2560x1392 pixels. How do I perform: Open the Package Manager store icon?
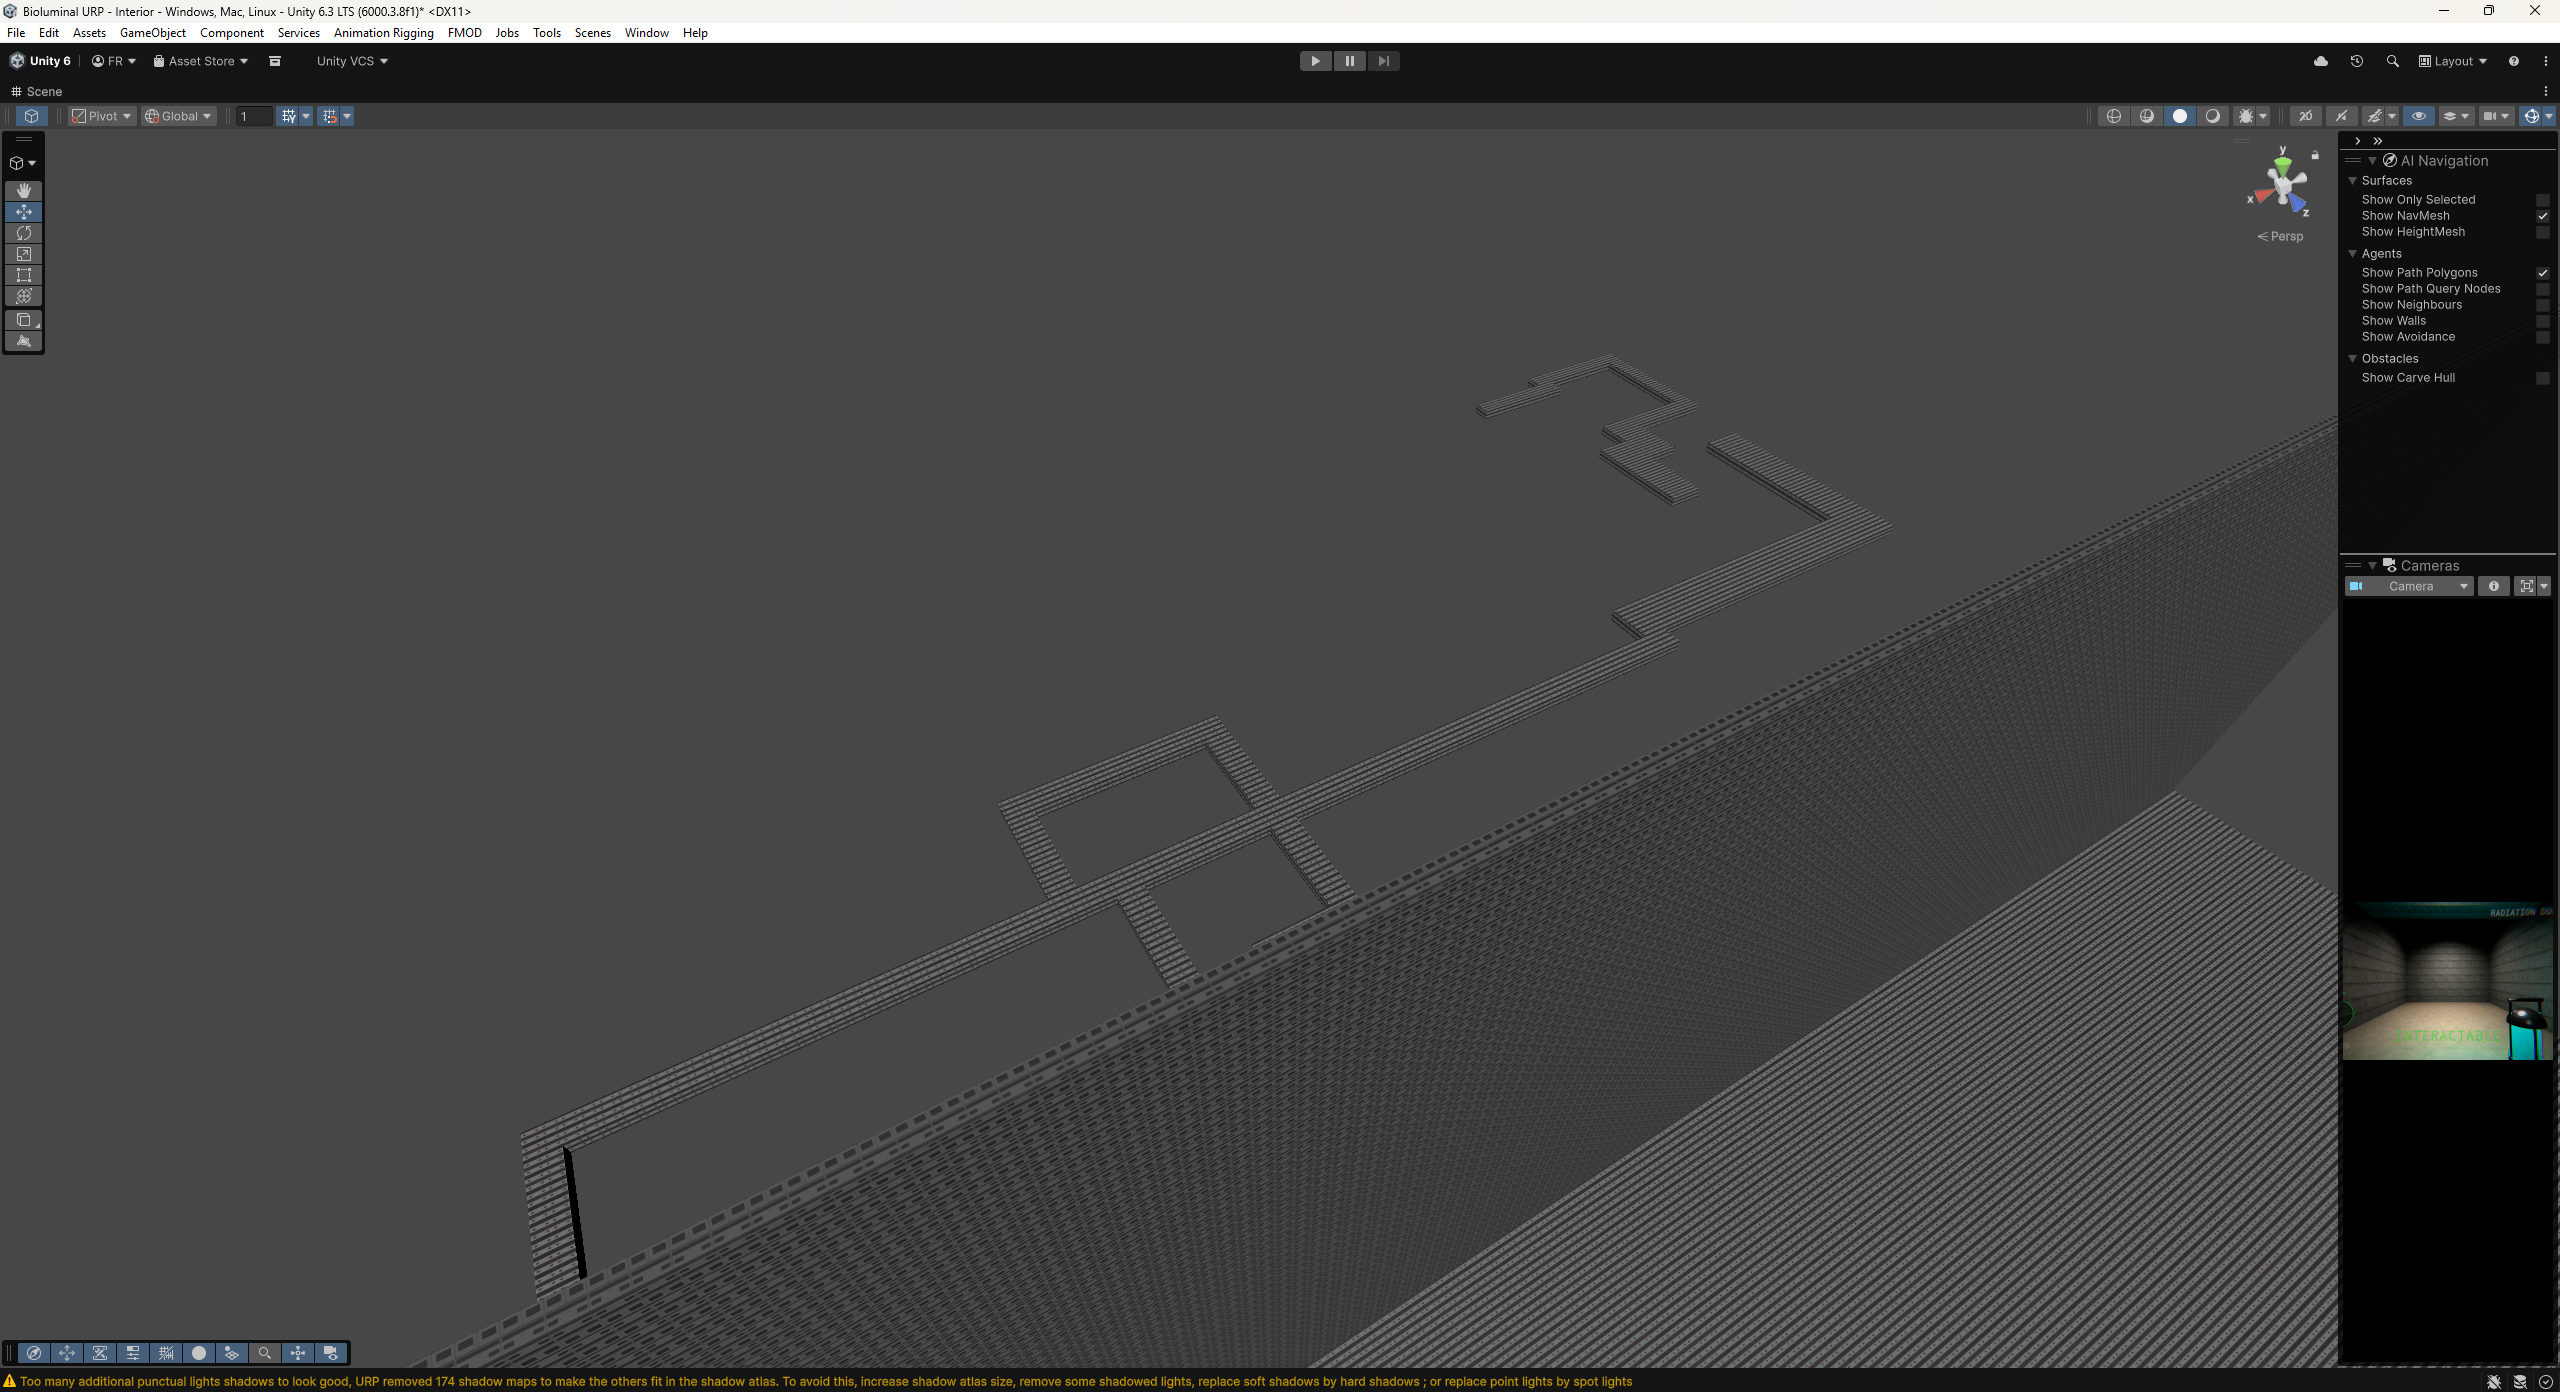[x=275, y=61]
